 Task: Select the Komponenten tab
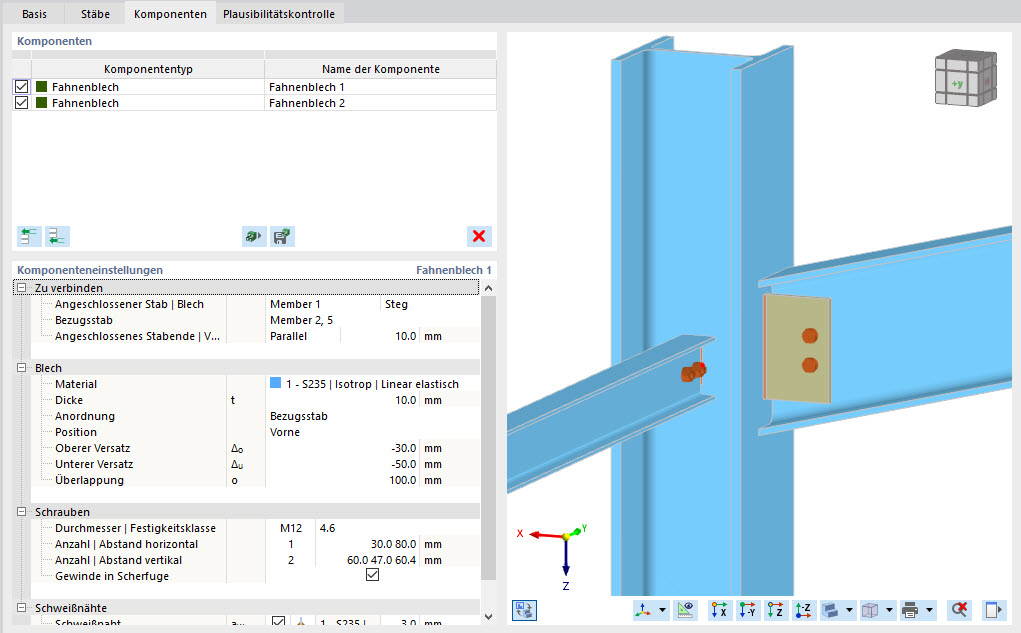coord(170,14)
